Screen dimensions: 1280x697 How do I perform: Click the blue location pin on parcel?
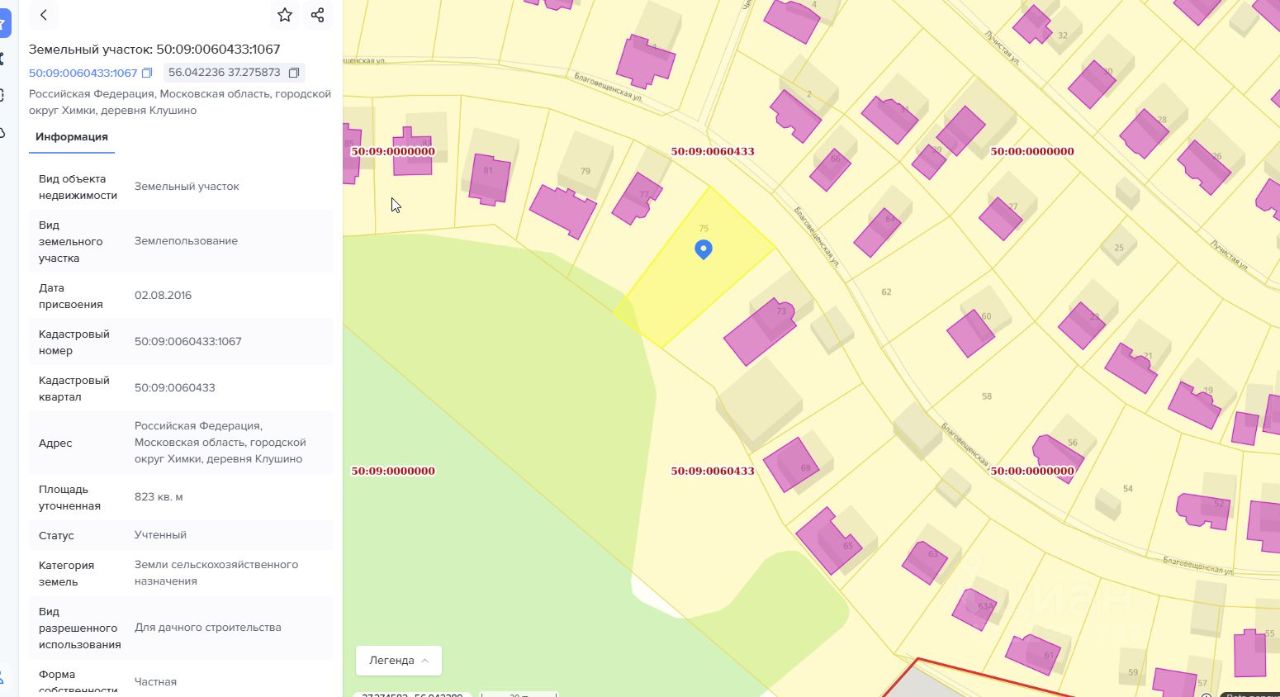703,249
